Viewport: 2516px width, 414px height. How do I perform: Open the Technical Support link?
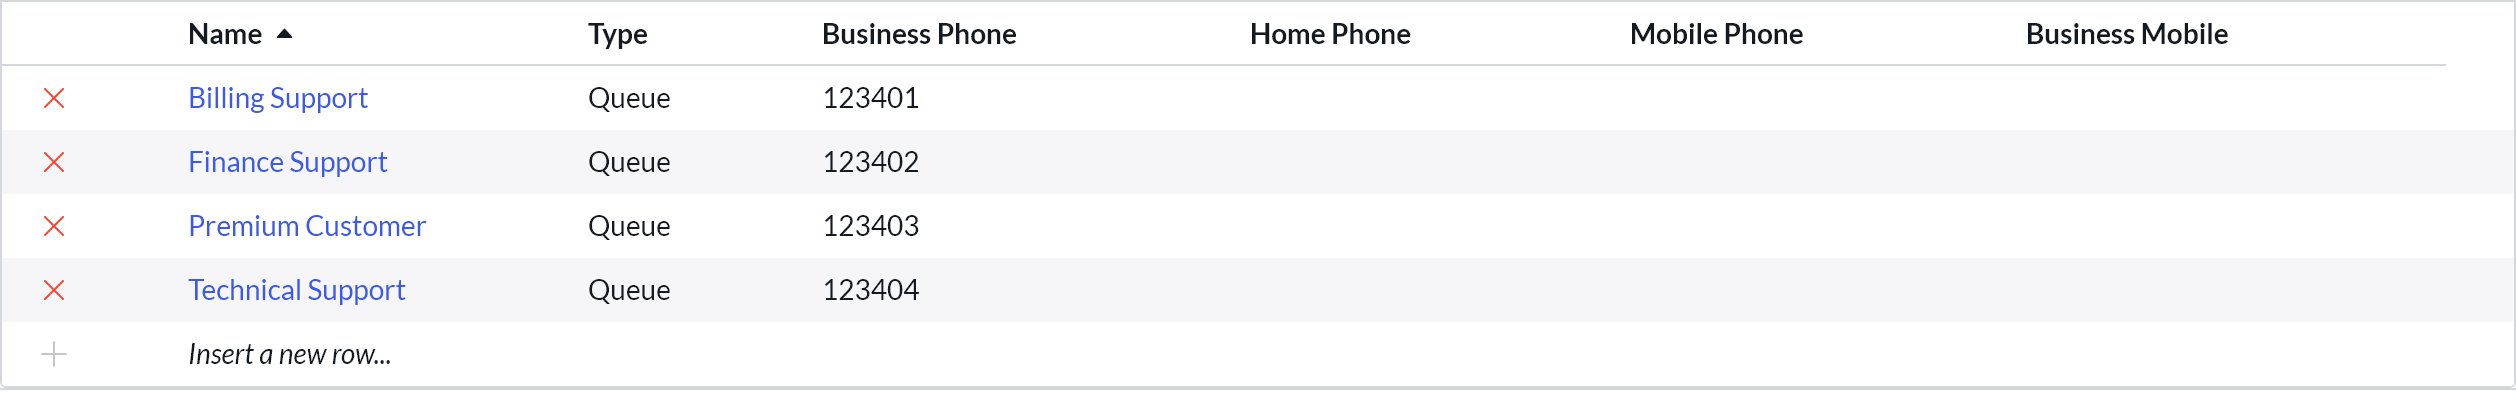click(x=297, y=290)
